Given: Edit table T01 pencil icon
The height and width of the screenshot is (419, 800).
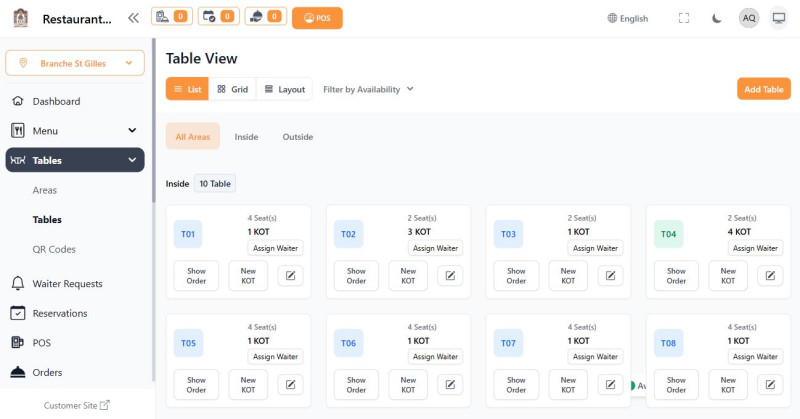Looking at the screenshot, I should coord(290,276).
